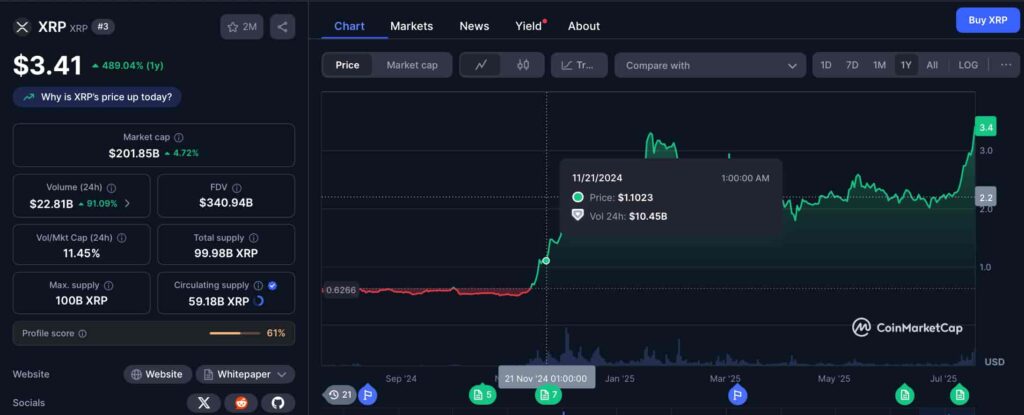
Task: Open Circulating supply info icon
Action: click(258, 286)
